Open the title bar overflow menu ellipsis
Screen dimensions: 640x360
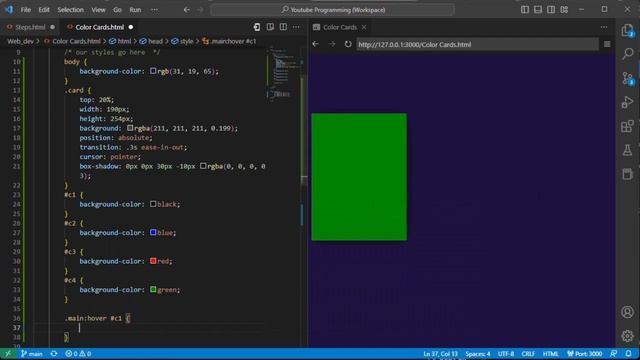click(x=154, y=10)
